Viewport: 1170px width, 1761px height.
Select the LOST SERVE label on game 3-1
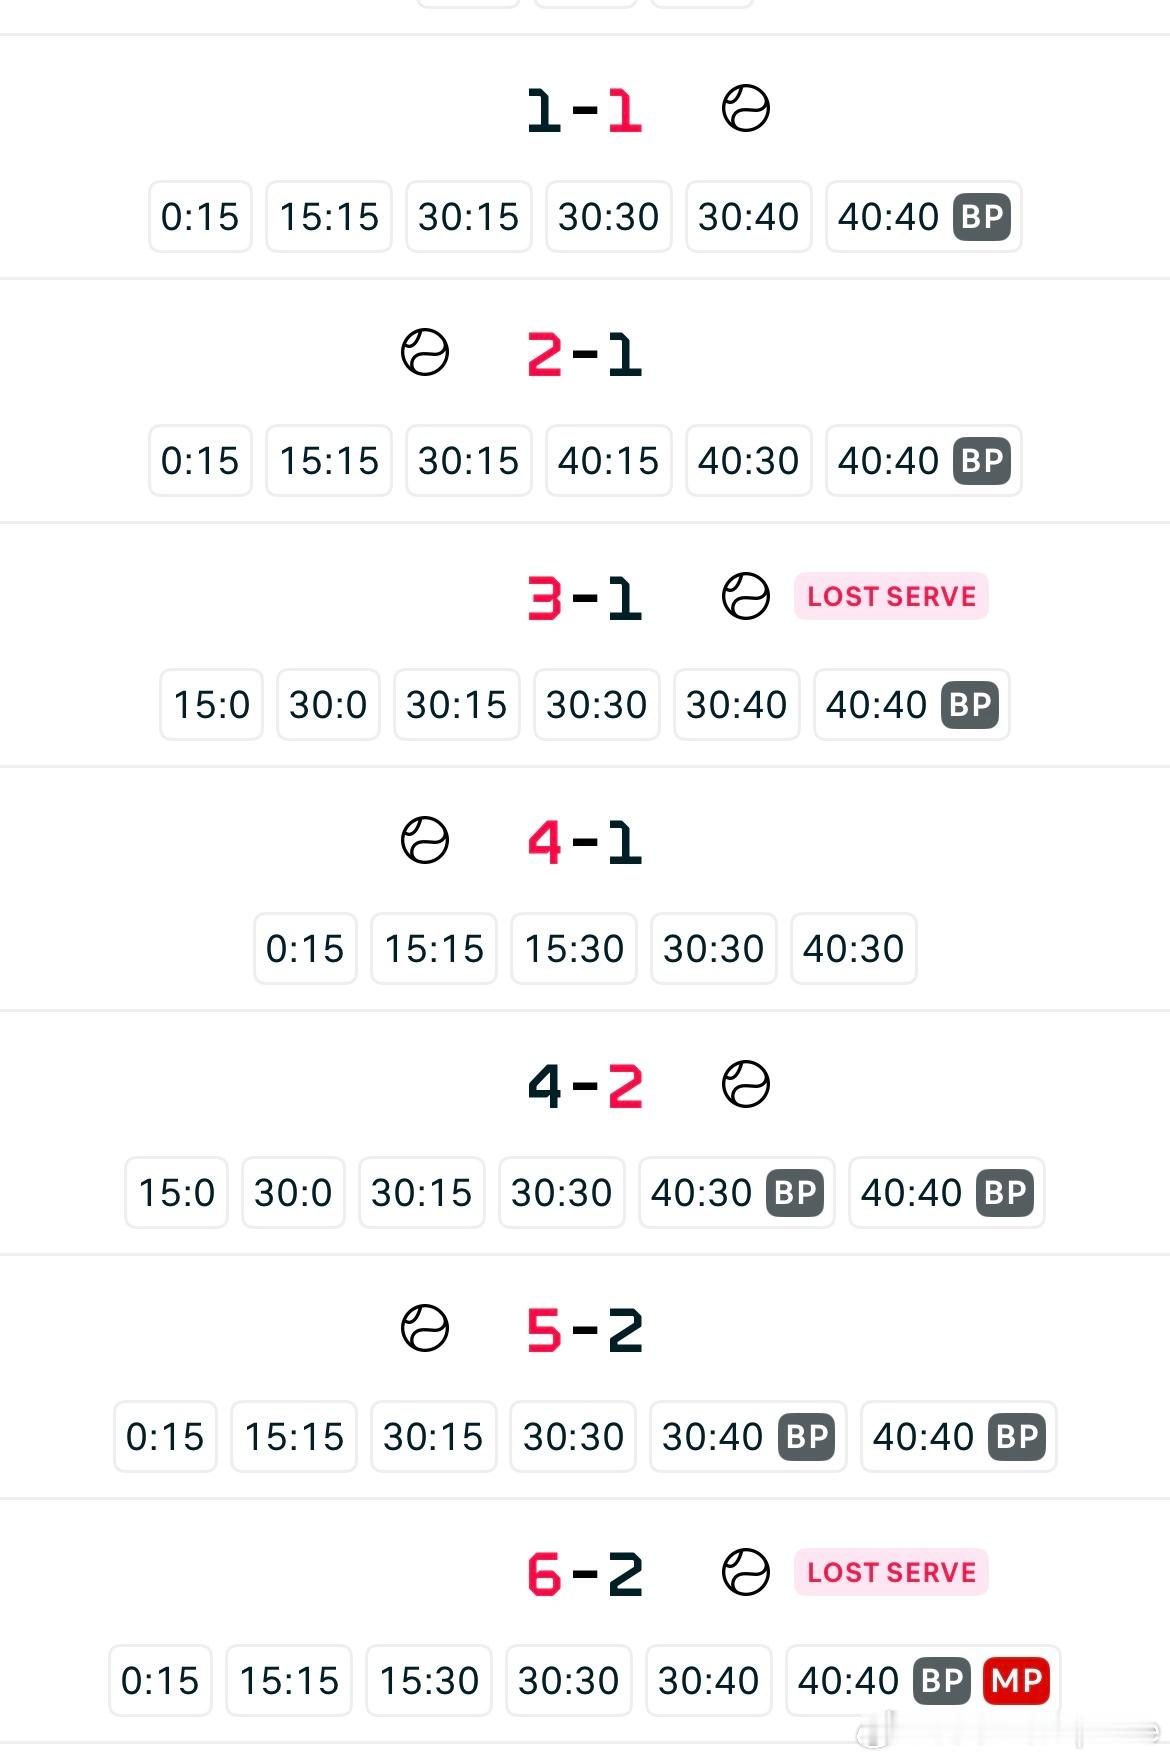891,596
